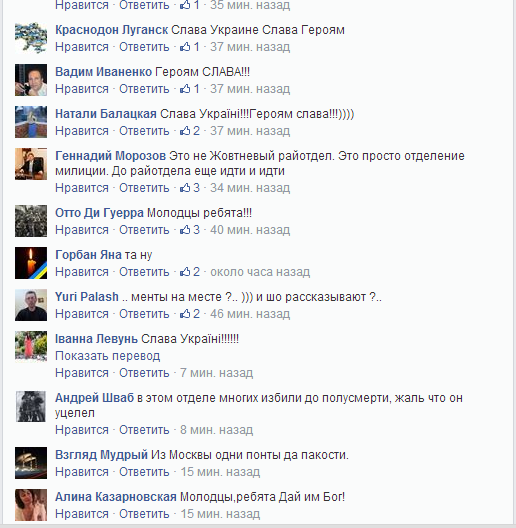Screen dimensions: 516x528
Task: Open Краснодон Луганск map avatar
Action: [x=31, y=38]
